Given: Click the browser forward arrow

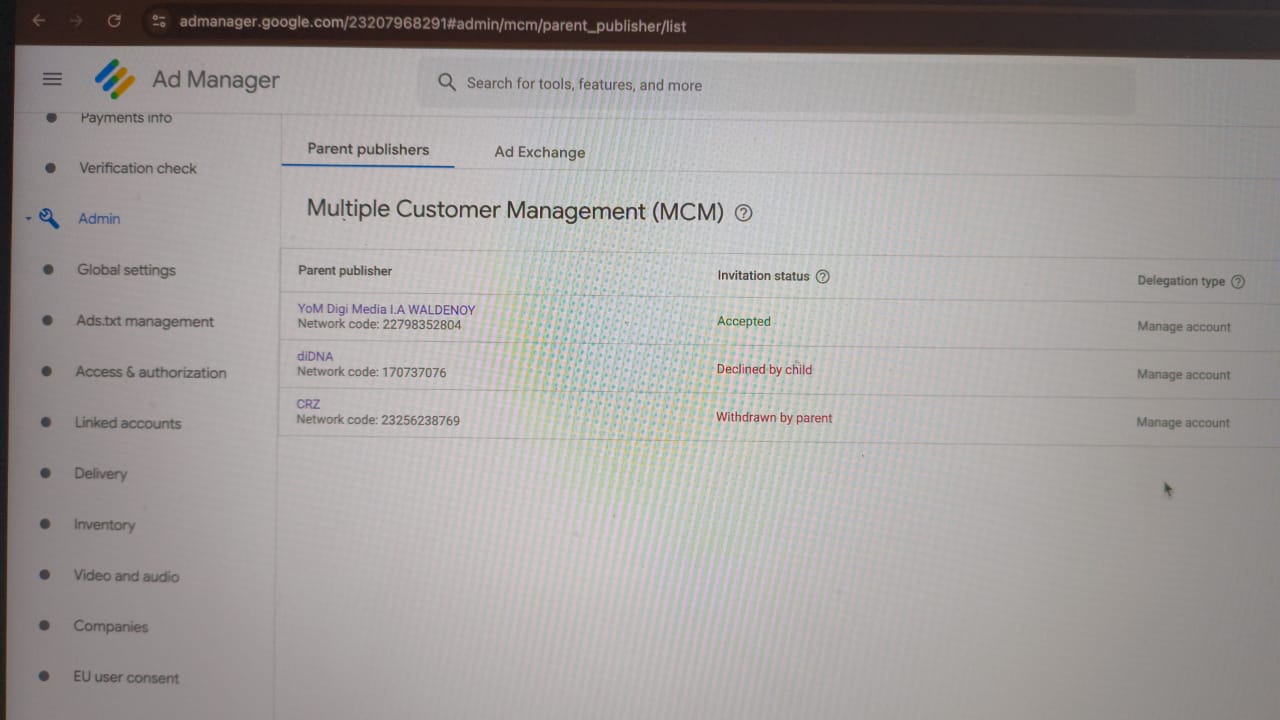Looking at the screenshot, I should pyautogui.click(x=76, y=20).
